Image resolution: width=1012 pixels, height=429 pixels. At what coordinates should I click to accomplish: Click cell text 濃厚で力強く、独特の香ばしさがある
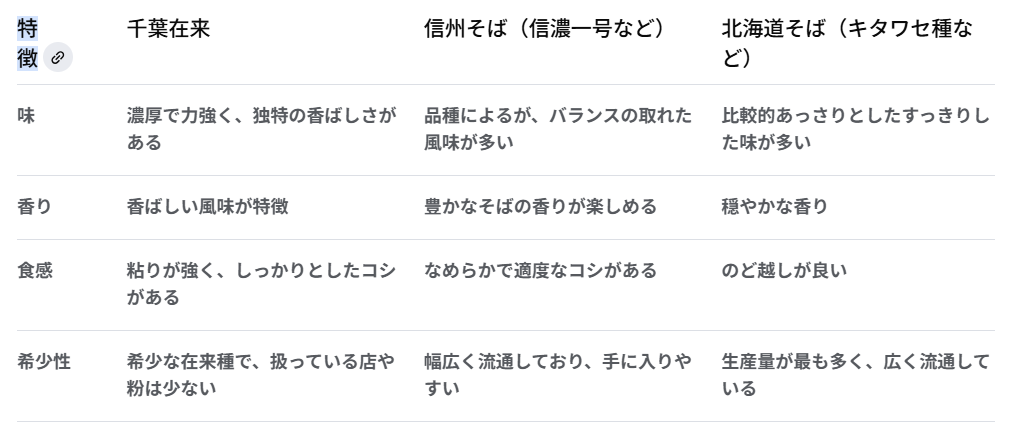261,129
